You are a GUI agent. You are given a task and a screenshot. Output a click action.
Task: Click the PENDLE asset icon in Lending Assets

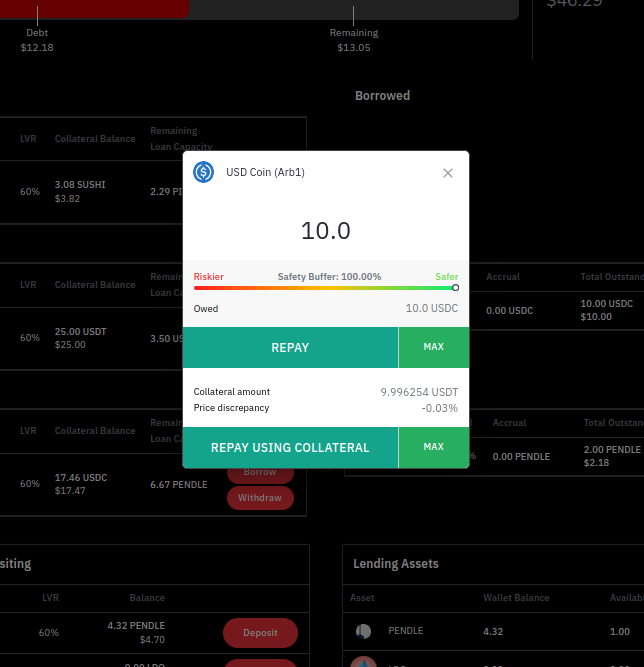click(x=363, y=631)
